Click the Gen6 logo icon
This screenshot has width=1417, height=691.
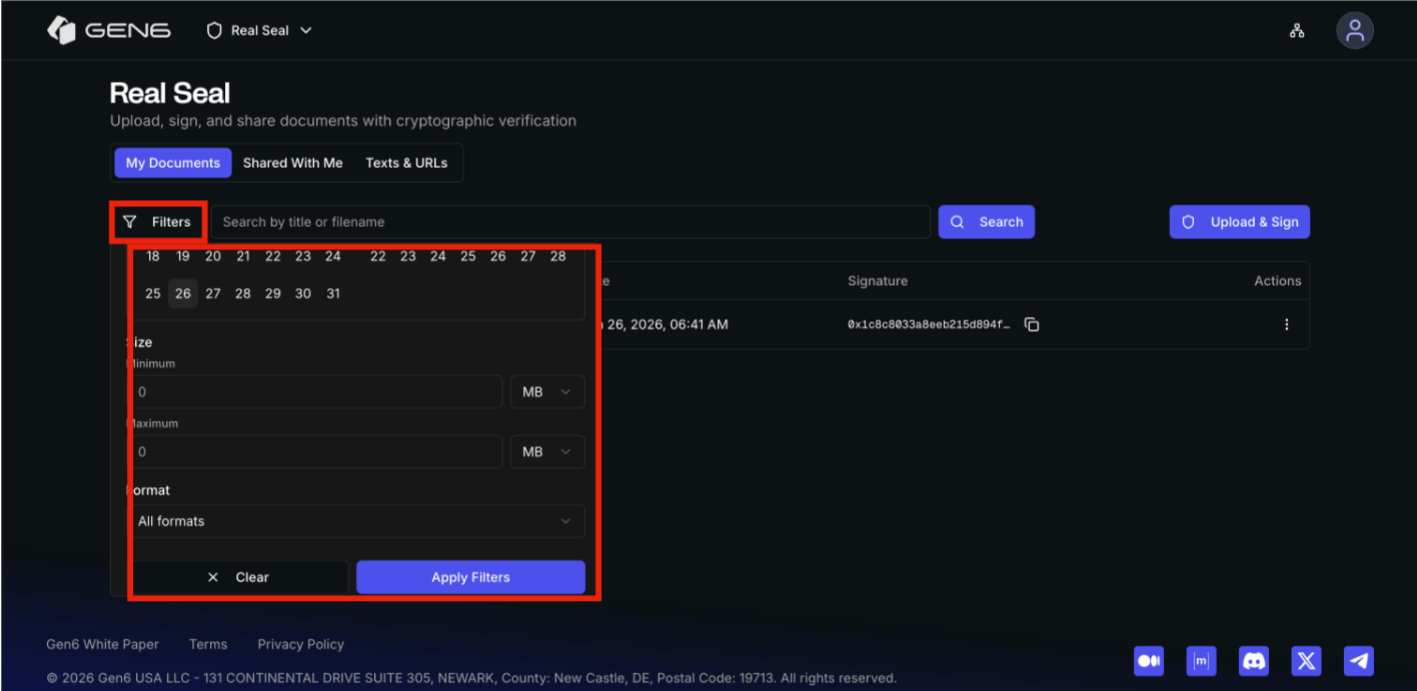coord(62,31)
